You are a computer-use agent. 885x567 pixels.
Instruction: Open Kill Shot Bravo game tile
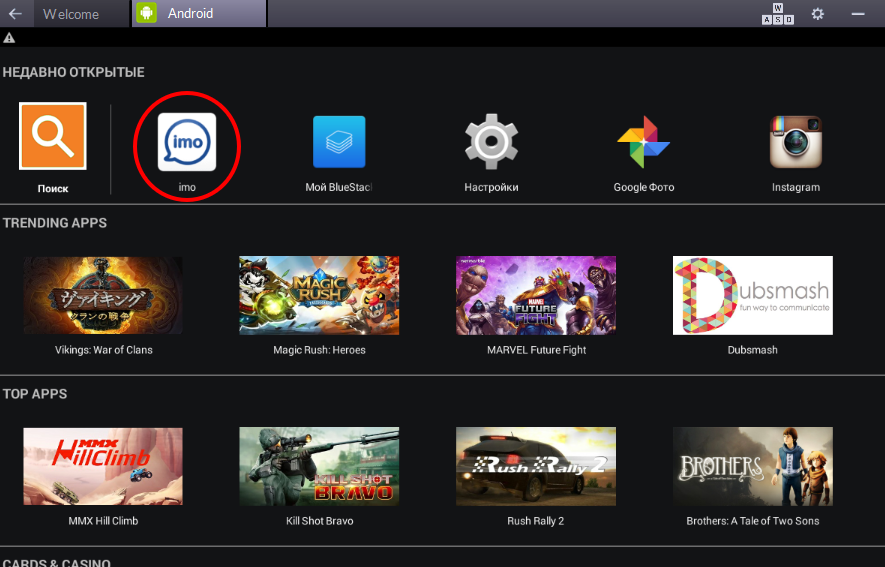point(319,466)
